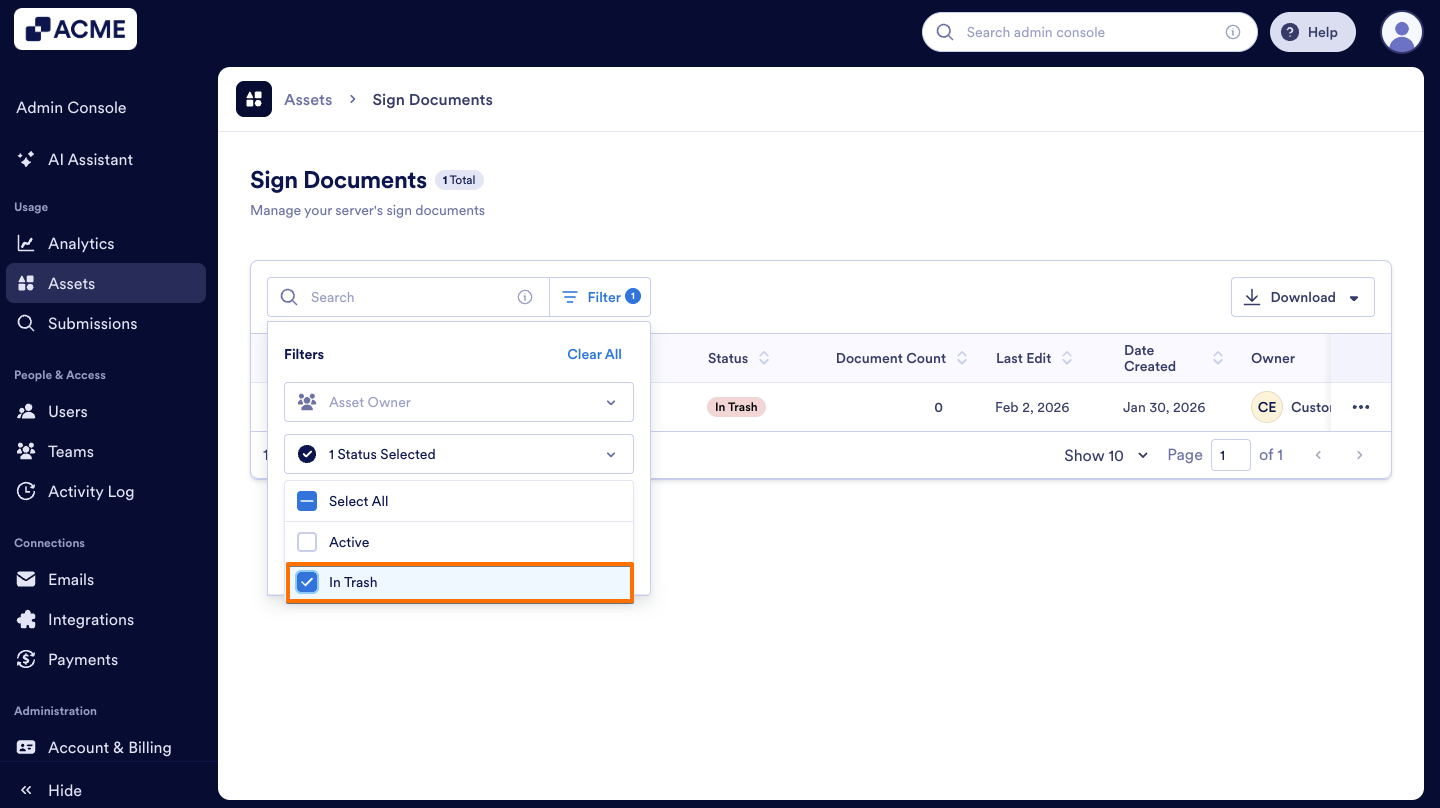Toggle the In Trash status checkbox

pos(307,581)
